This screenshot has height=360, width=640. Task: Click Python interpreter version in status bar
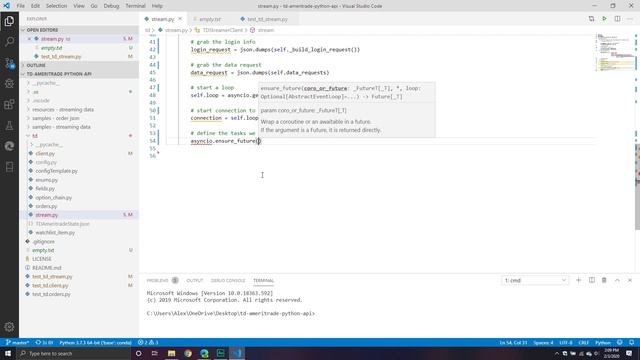96,342
